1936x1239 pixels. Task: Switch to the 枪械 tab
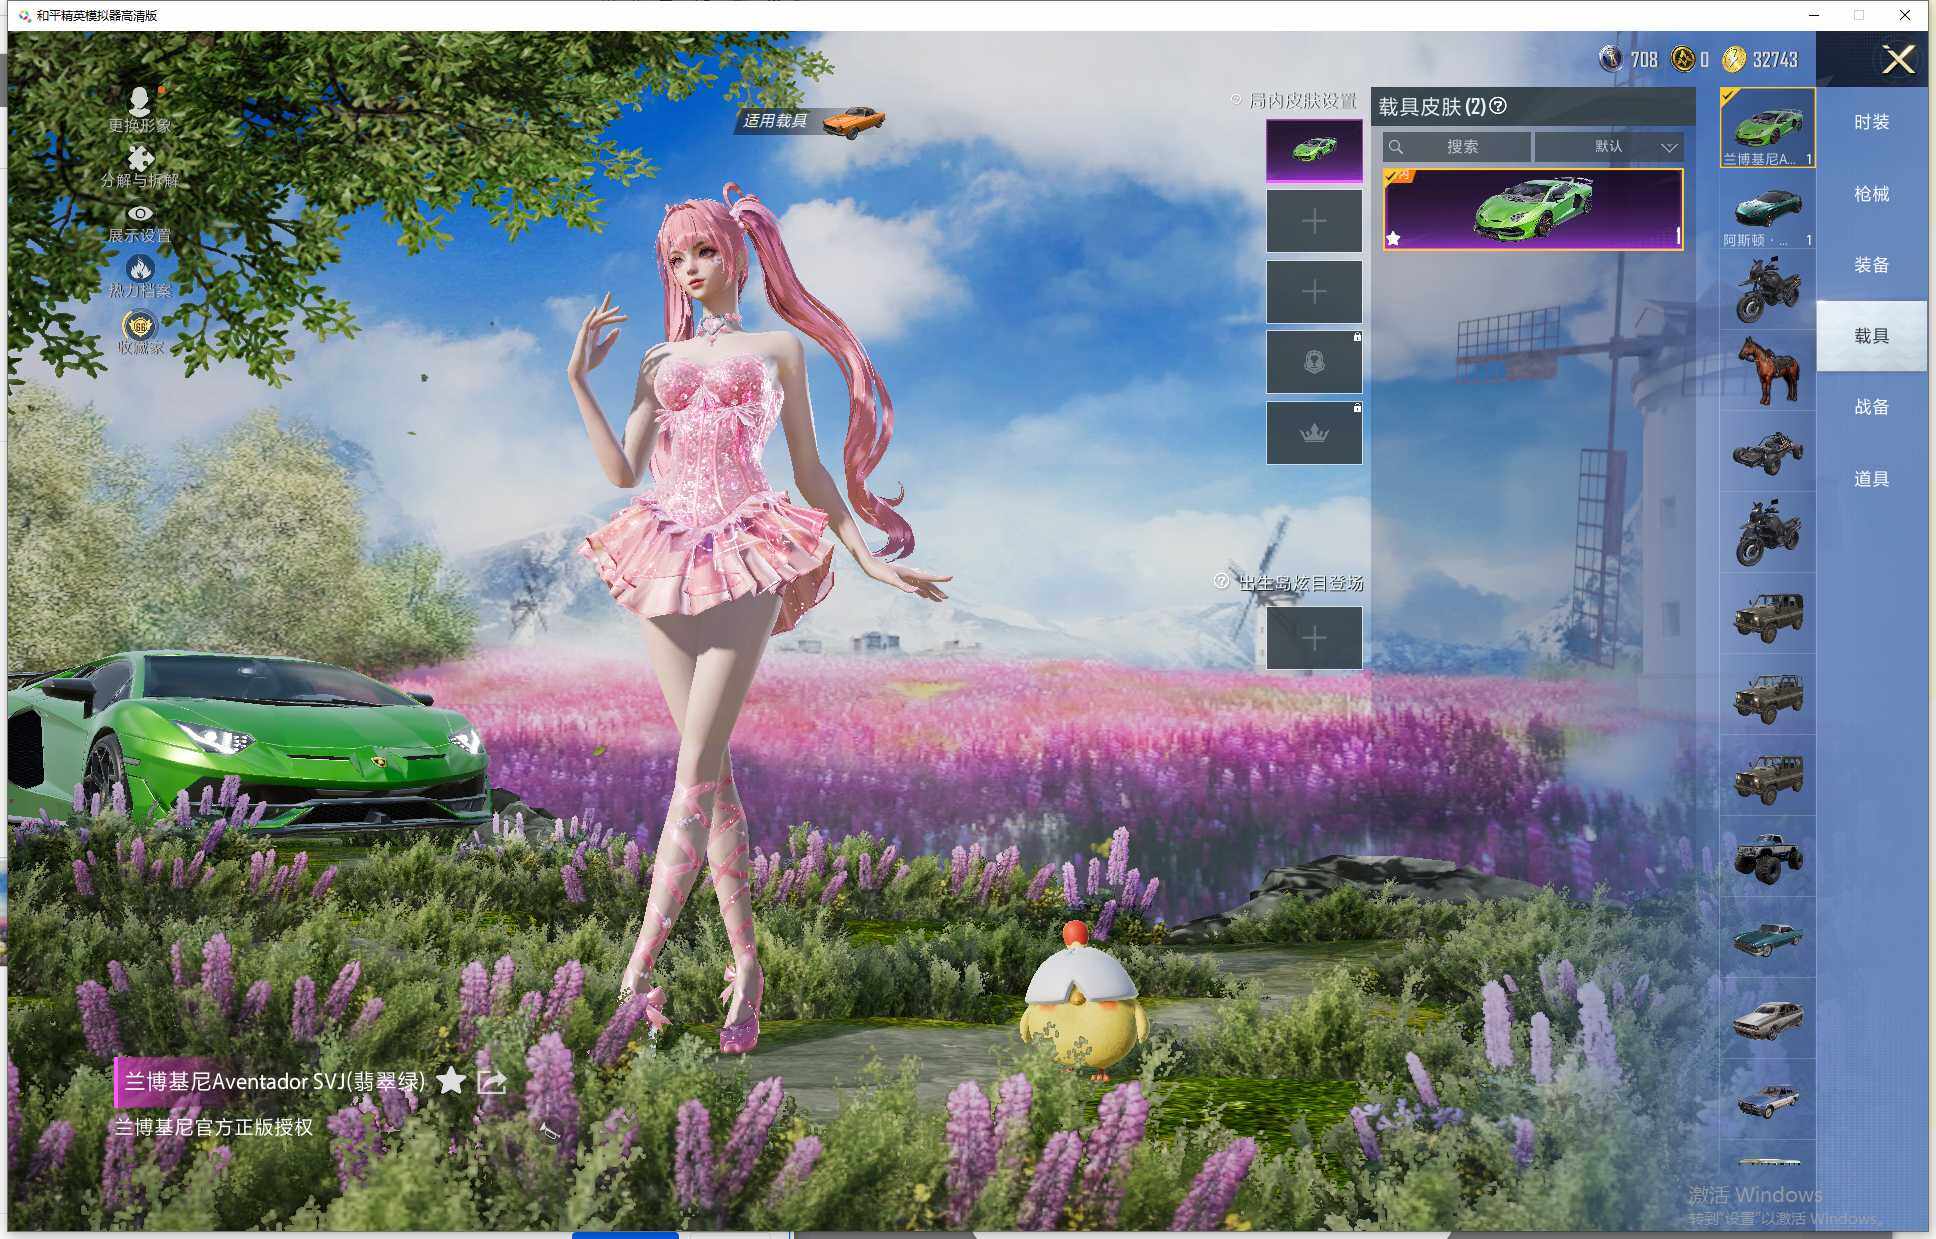pos(1871,194)
